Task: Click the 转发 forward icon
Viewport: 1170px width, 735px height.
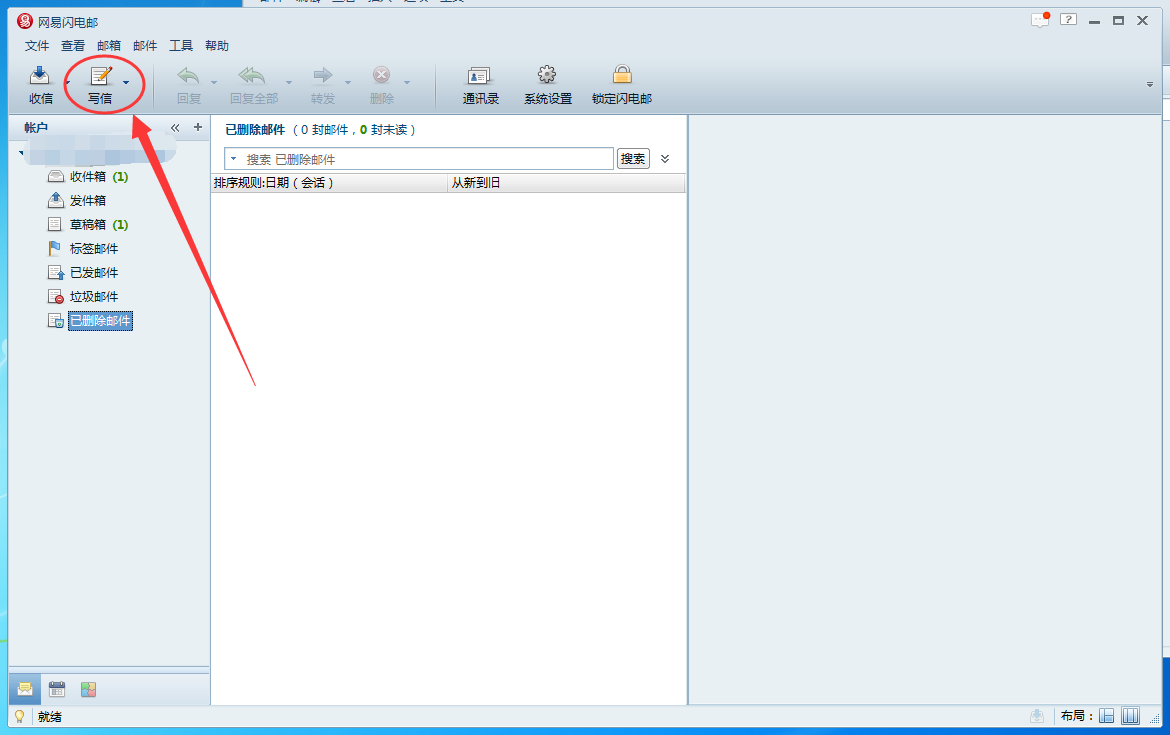Action: coord(322,75)
